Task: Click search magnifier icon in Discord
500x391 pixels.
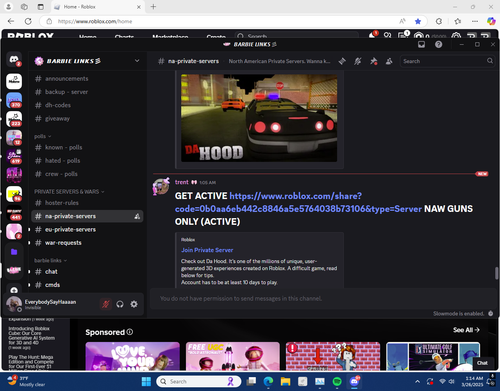Action: pyautogui.click(x=489, y=61)
